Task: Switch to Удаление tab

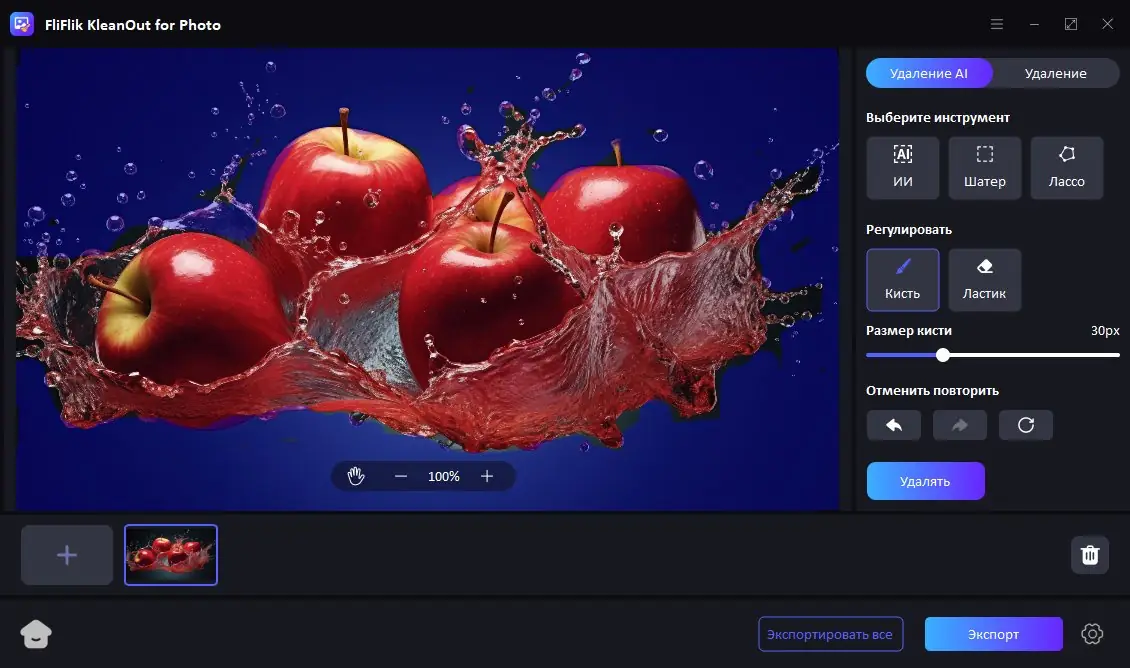Action: click(x=1055, y=74)
